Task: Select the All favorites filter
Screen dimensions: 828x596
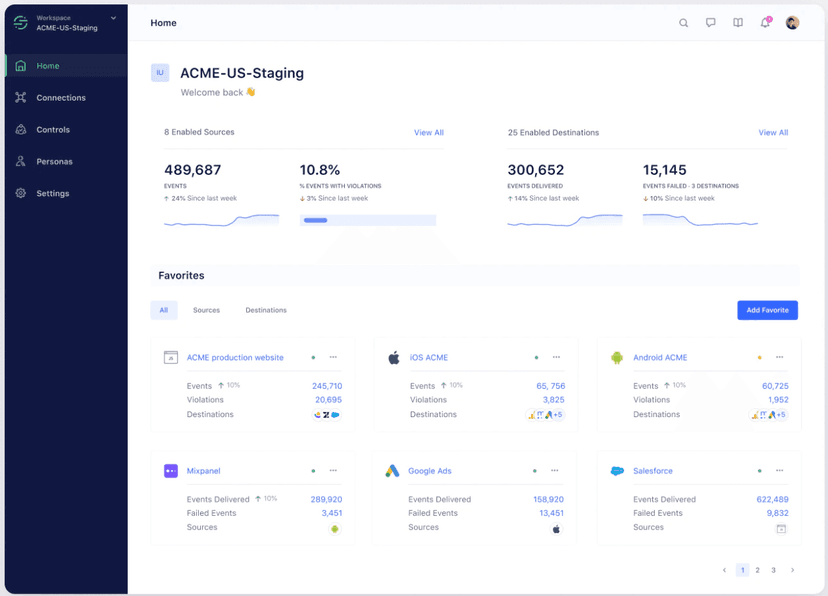Action: 164,310
